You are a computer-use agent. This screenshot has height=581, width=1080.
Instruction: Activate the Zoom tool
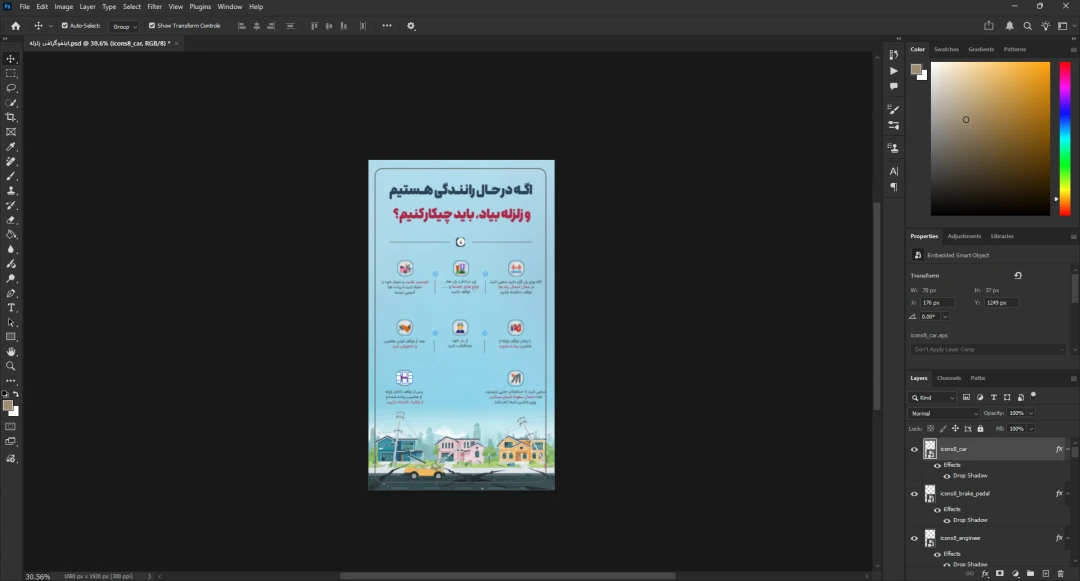click(x=11, y=366)
